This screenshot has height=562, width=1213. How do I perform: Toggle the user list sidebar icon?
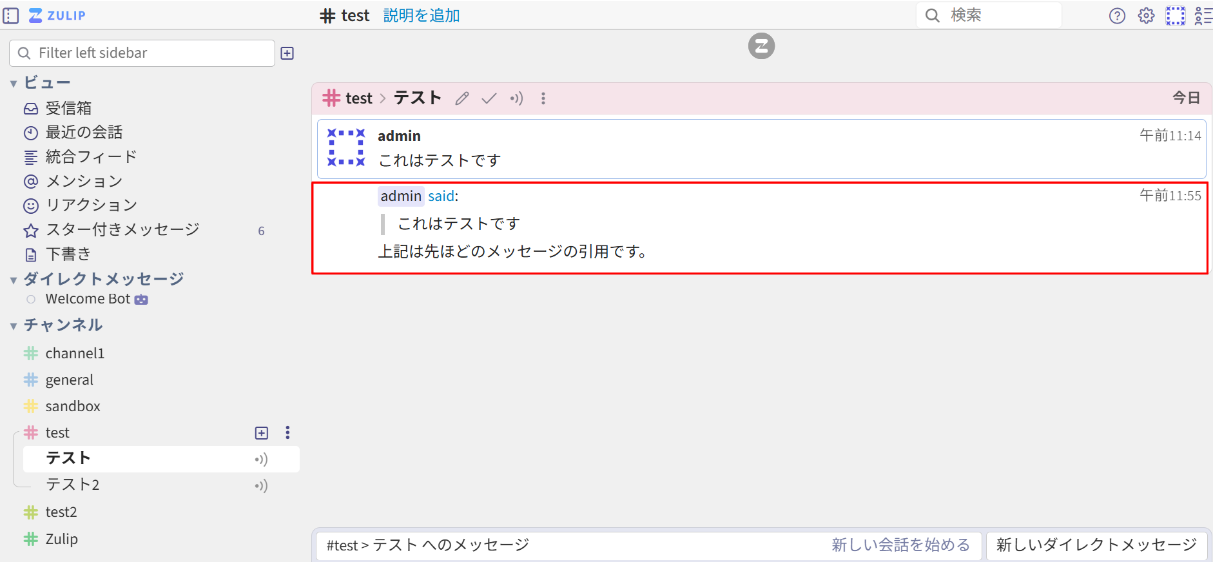[x=1203, y=15]
